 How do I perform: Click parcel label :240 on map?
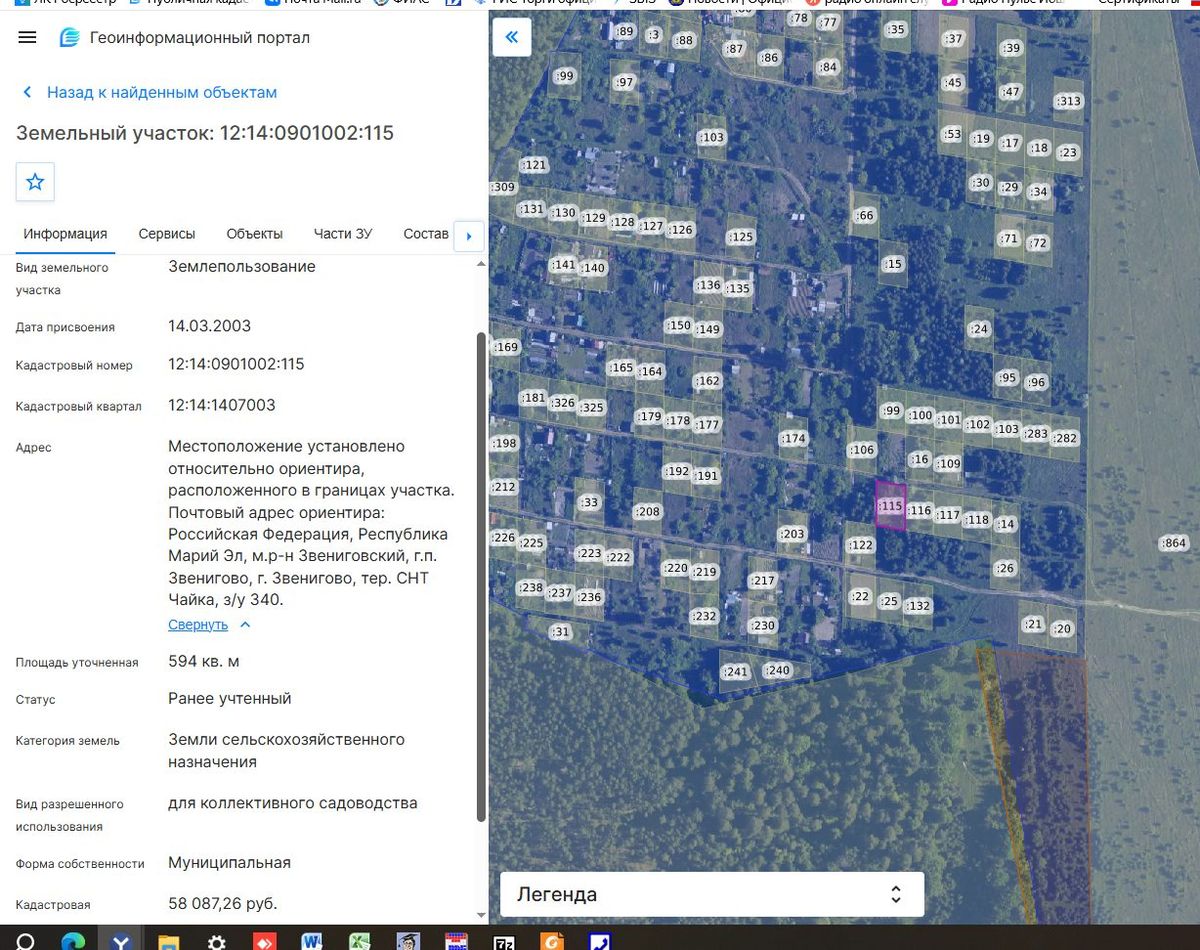coord(777,670)
